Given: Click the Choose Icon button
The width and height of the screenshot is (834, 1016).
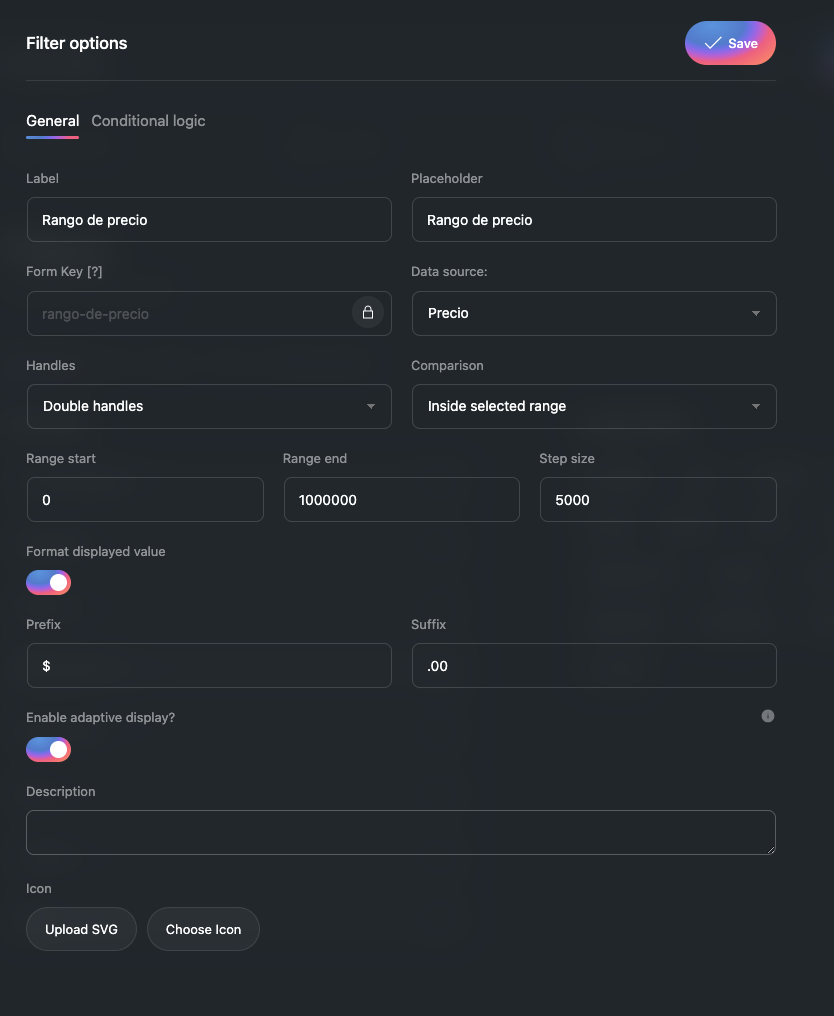Looking at the screenshot, I should (203, 929).
